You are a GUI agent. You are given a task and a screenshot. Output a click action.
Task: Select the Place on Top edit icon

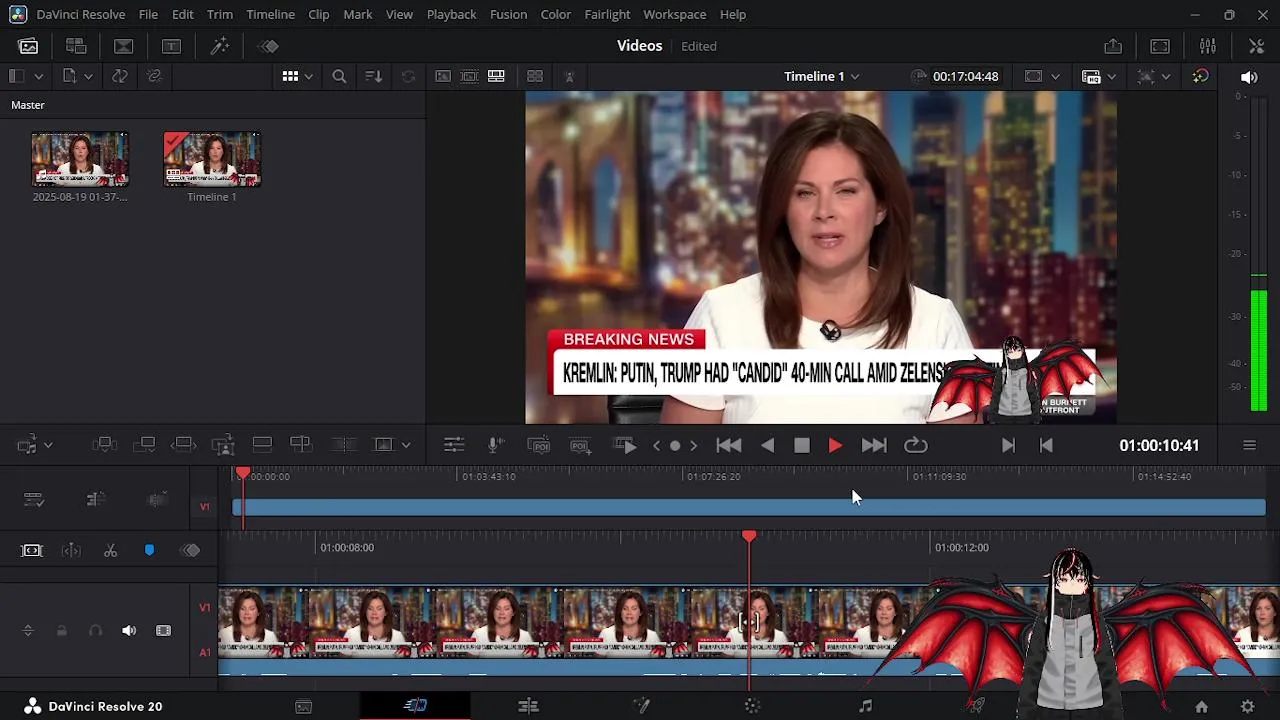coord(262,444)
